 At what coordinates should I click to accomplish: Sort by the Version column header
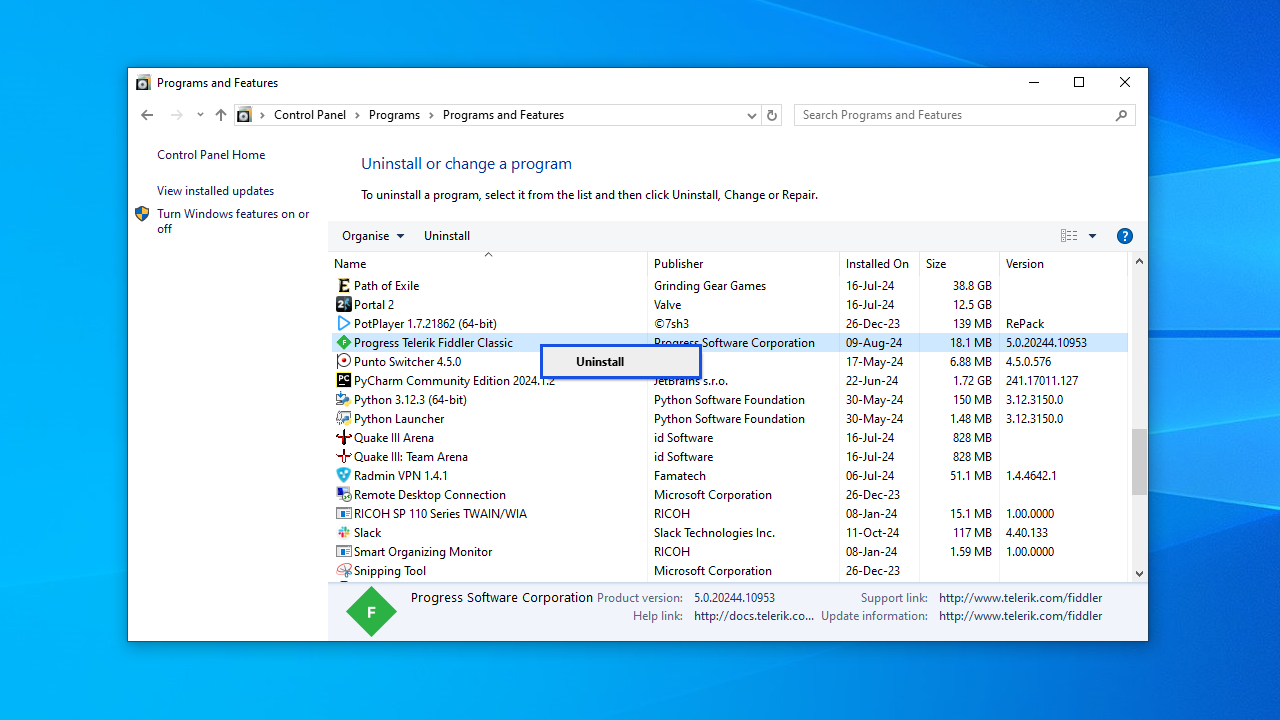[1063, 264]
